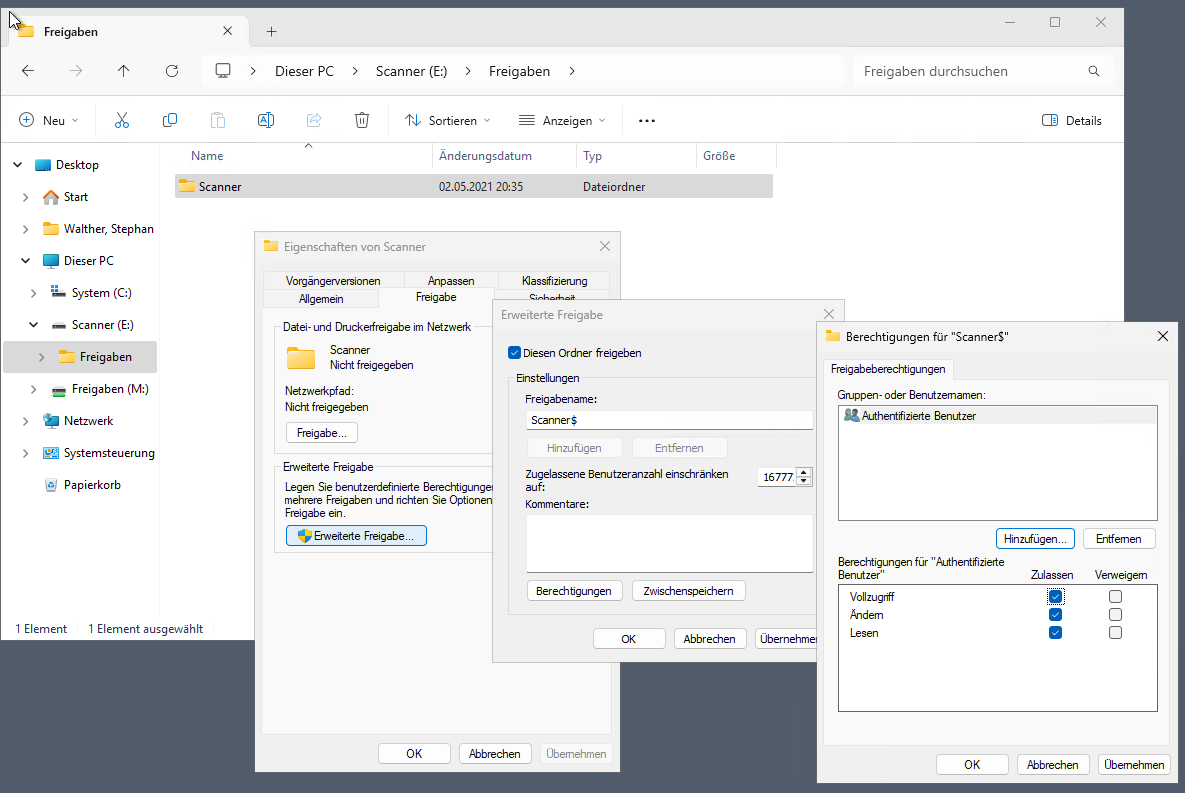Select System (C:) drive in tree
The width and height of the screenshot is (1185, 793).
(x=101, y=293)
